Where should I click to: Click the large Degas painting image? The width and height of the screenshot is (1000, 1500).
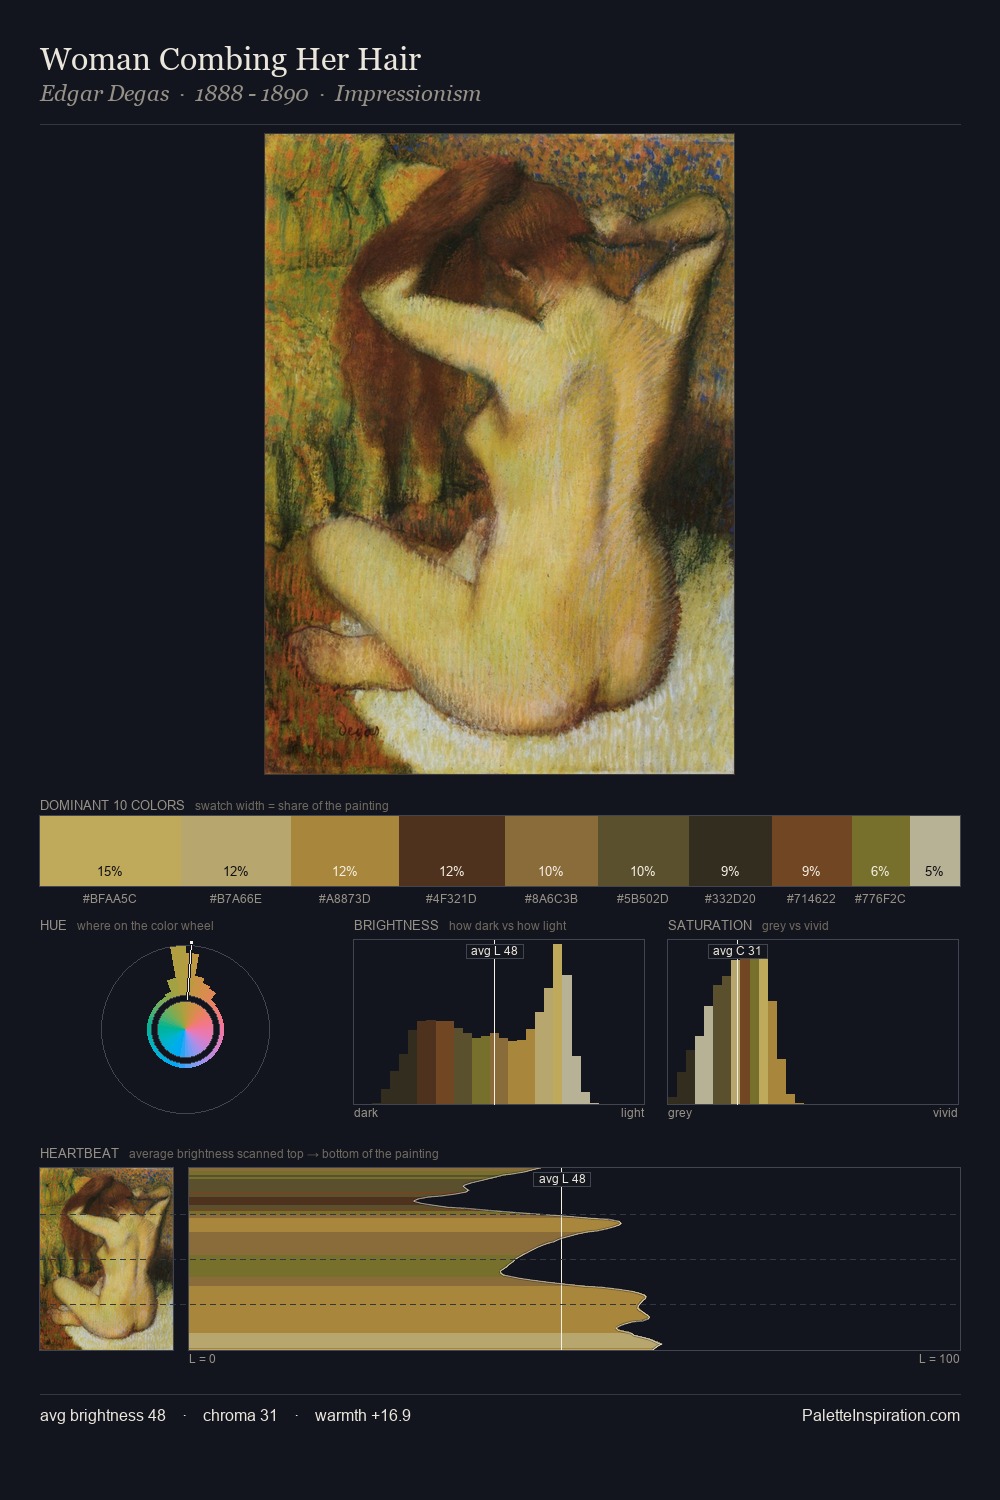click(x=499, y=454)
